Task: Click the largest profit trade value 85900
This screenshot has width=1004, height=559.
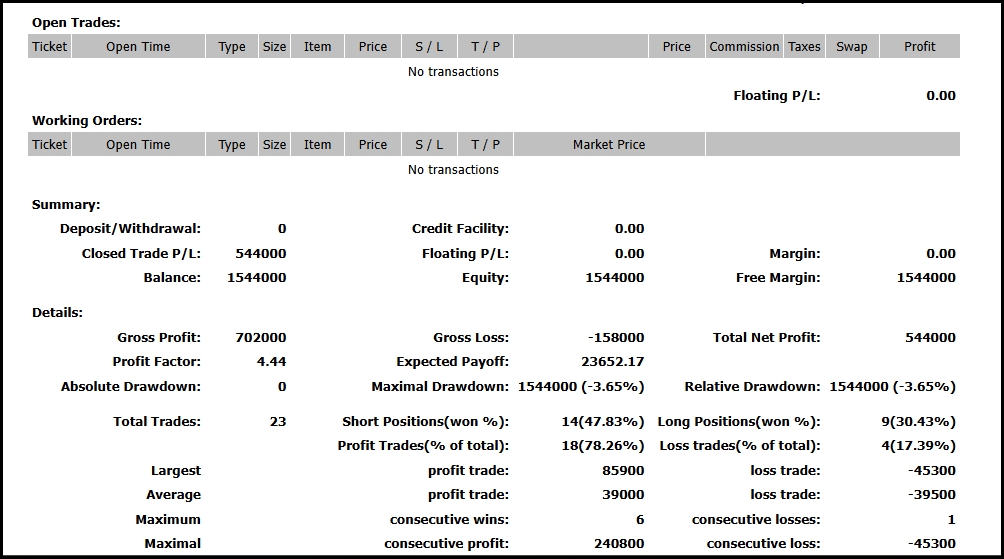Action: click(623, 471)
